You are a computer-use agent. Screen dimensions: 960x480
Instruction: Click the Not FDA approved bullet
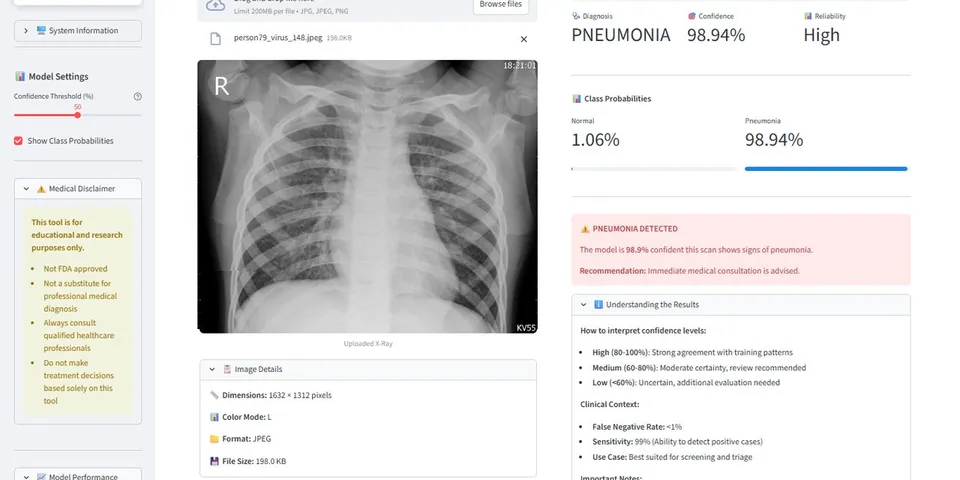pyautogui.click(x=75, y=269)
